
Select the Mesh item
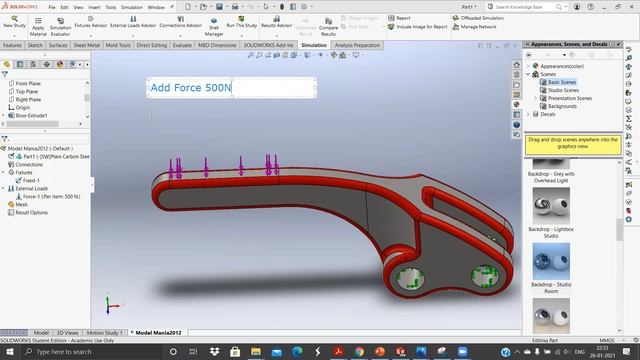click(x=18, y=204)
